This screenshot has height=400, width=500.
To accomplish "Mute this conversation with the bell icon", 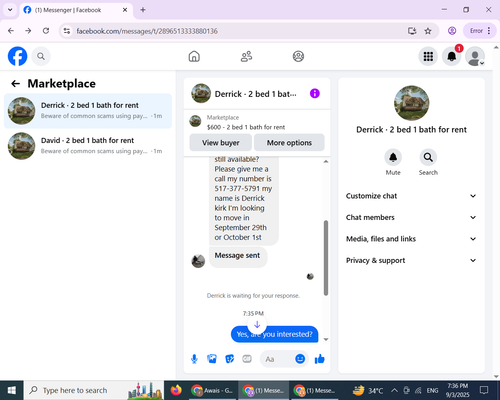I will pos(393,157).
